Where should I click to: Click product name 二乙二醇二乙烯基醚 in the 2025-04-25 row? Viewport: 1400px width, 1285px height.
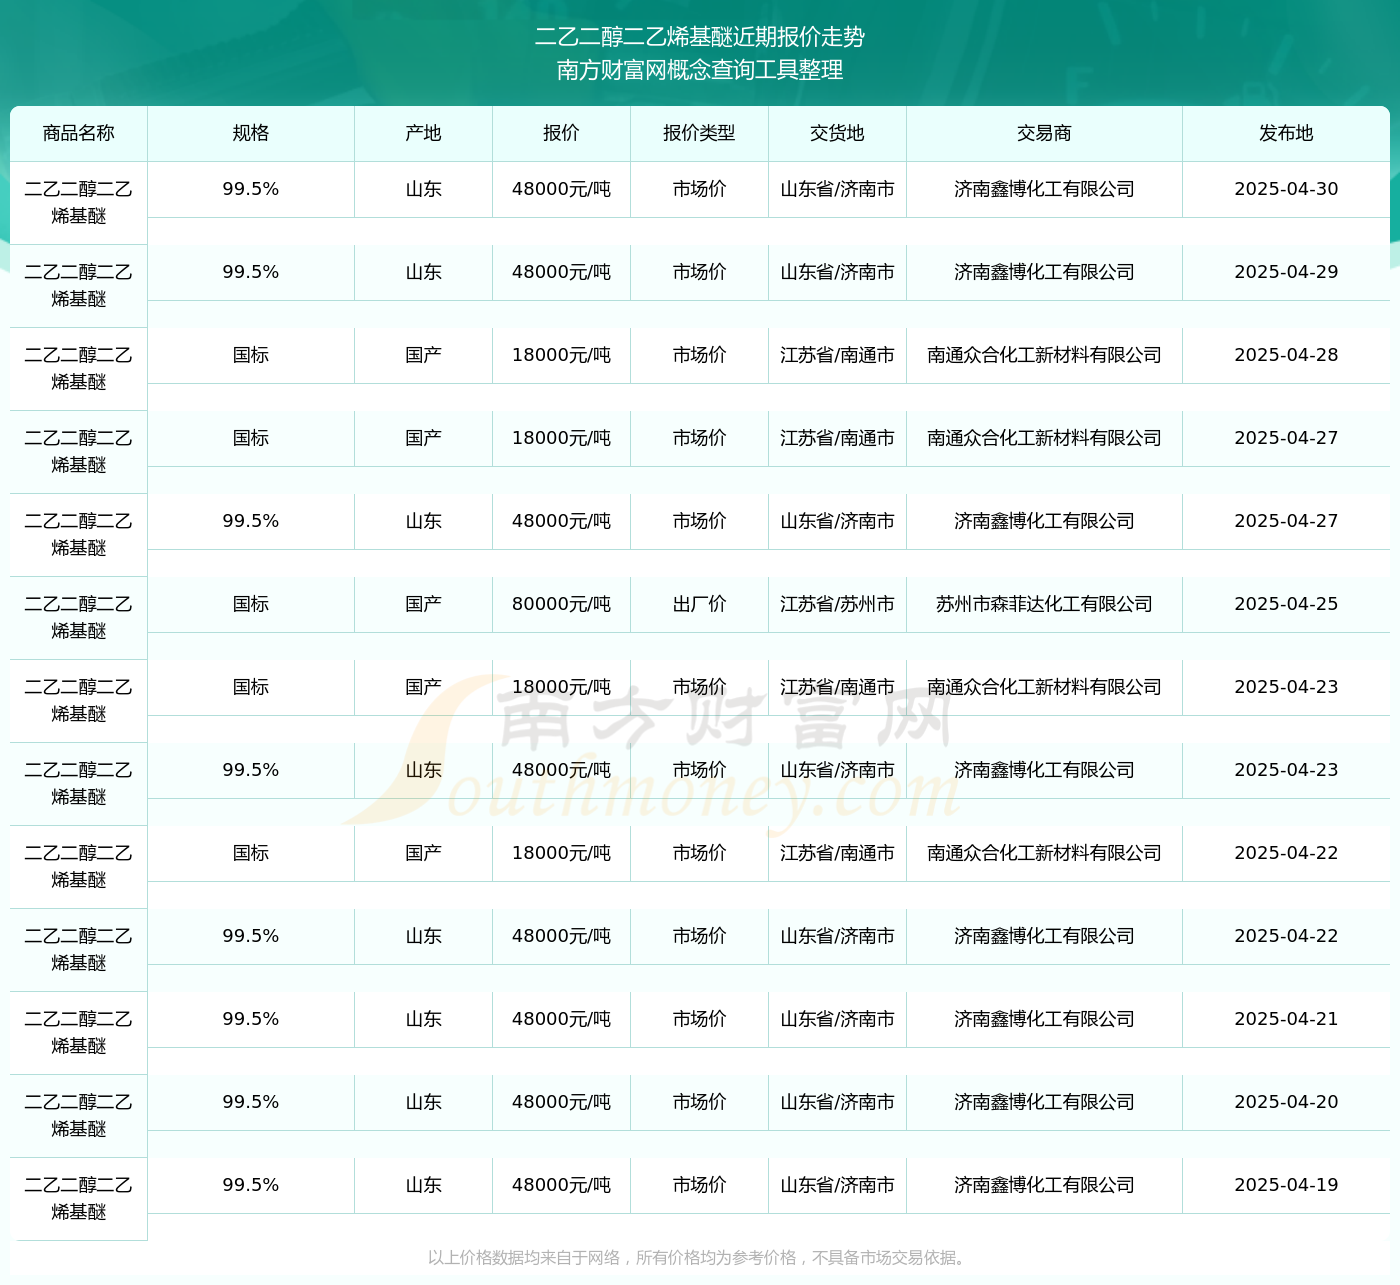pyautogui.click(x=79, y=618)
